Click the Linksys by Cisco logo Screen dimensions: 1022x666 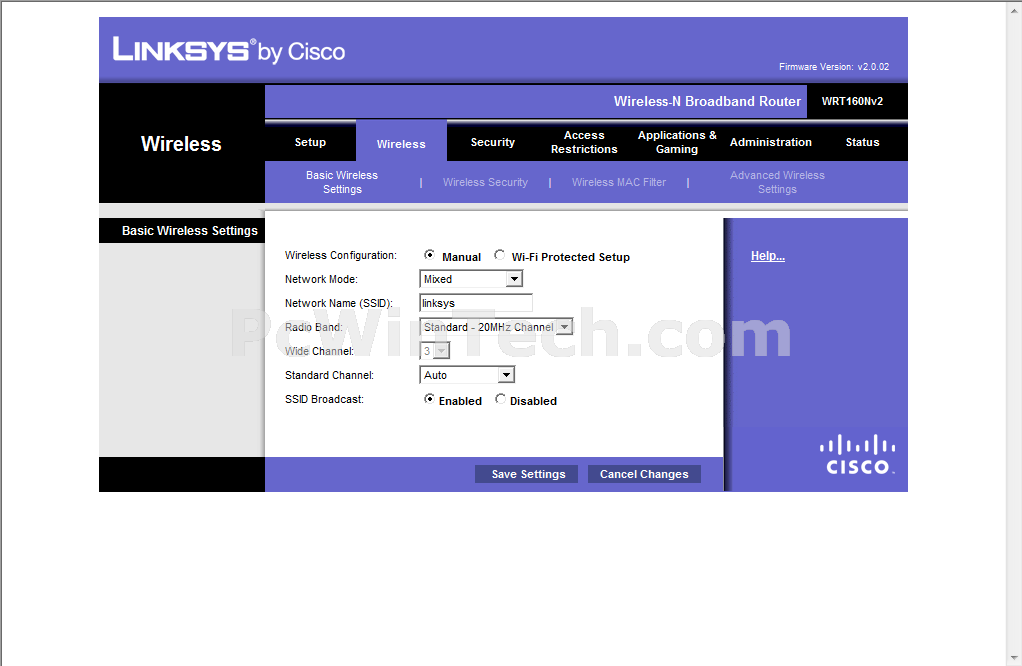click(229, 50)
